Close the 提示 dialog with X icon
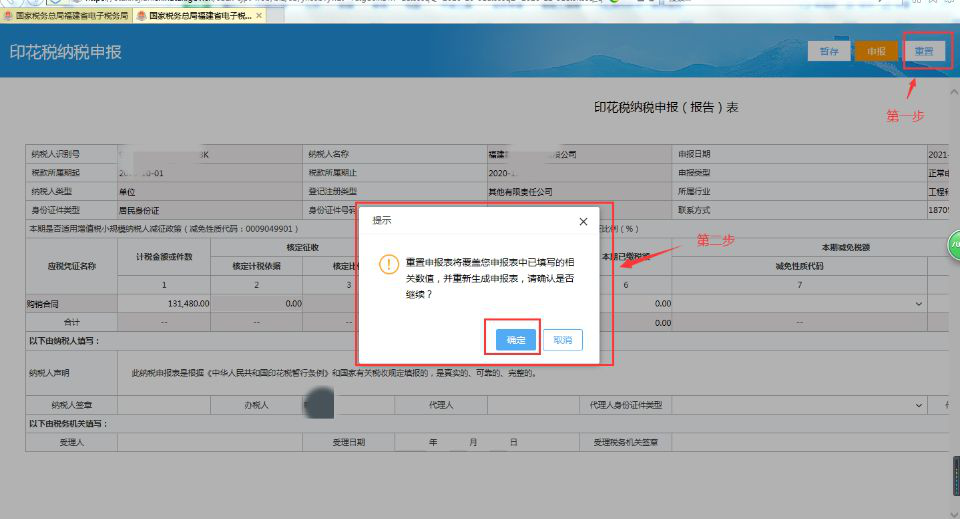This screenshot has width=960, height=519. 583,221
